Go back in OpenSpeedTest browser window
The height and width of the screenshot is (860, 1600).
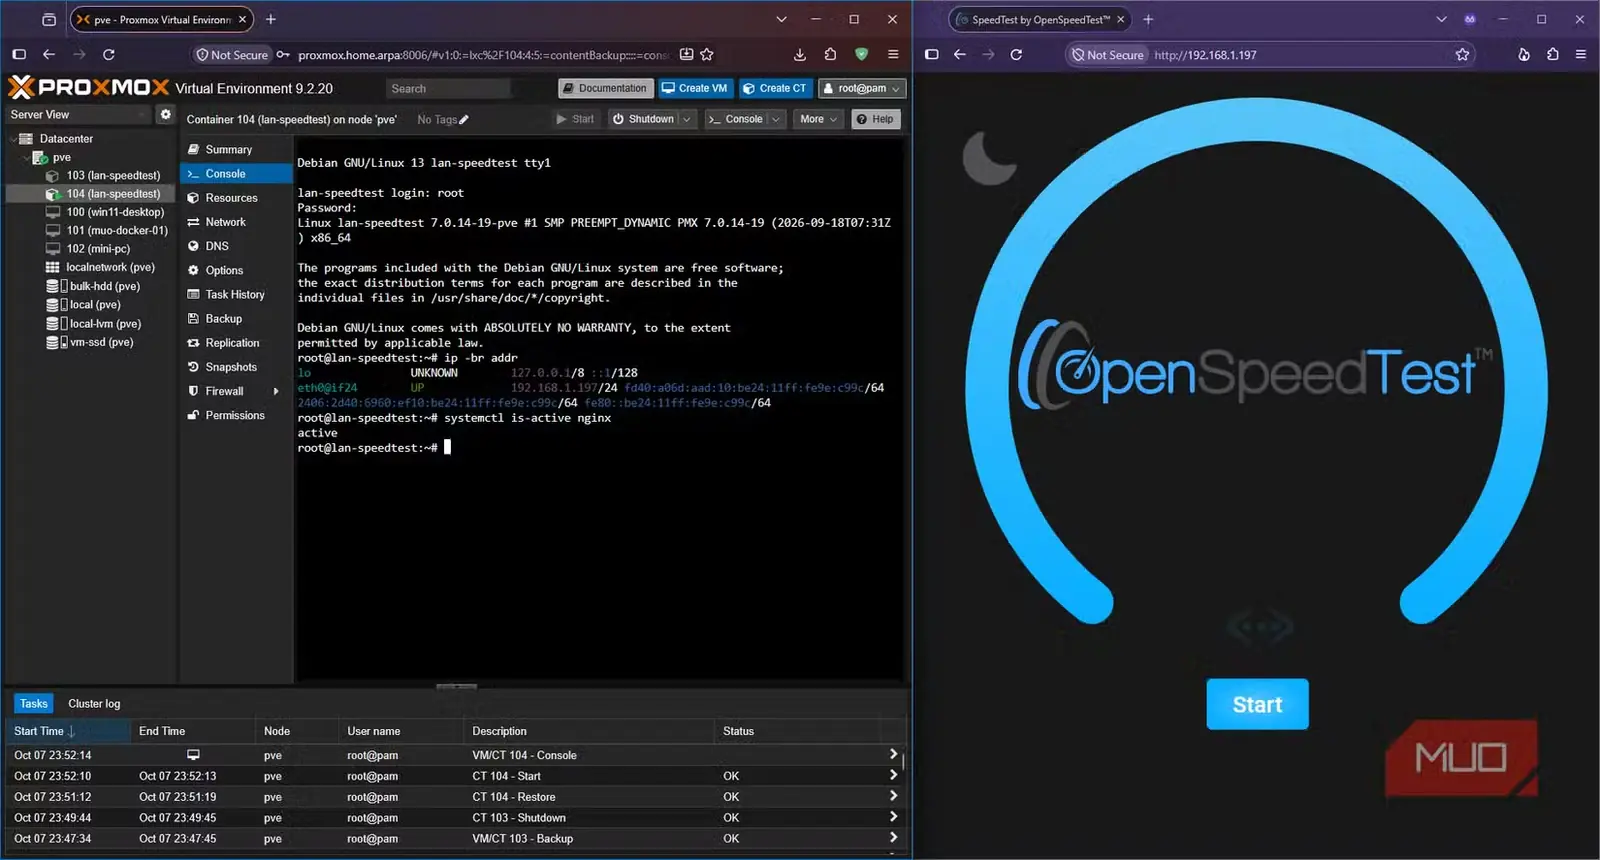tap(959, 54)
